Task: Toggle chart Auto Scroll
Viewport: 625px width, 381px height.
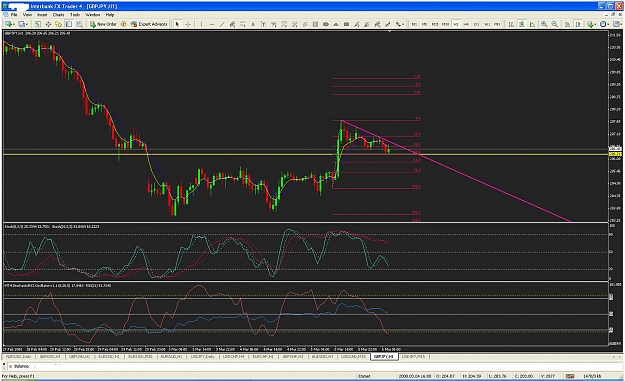Action: [x=567, y=24]
